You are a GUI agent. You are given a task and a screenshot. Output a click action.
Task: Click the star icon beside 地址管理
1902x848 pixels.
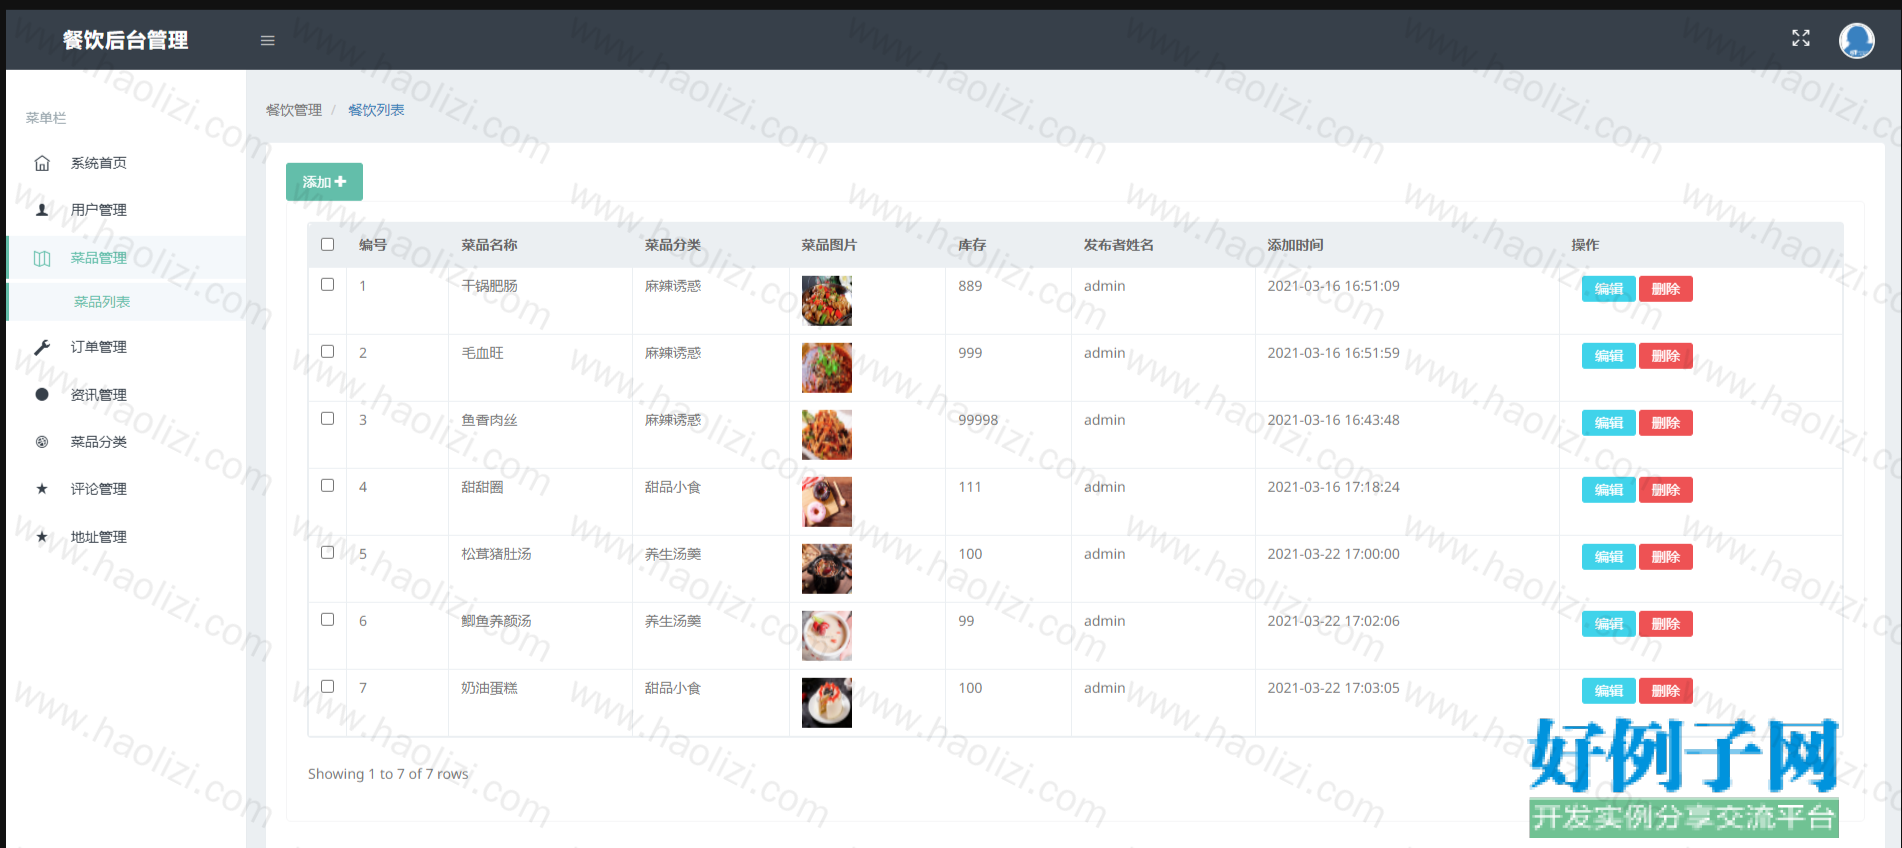click(42, 537)
